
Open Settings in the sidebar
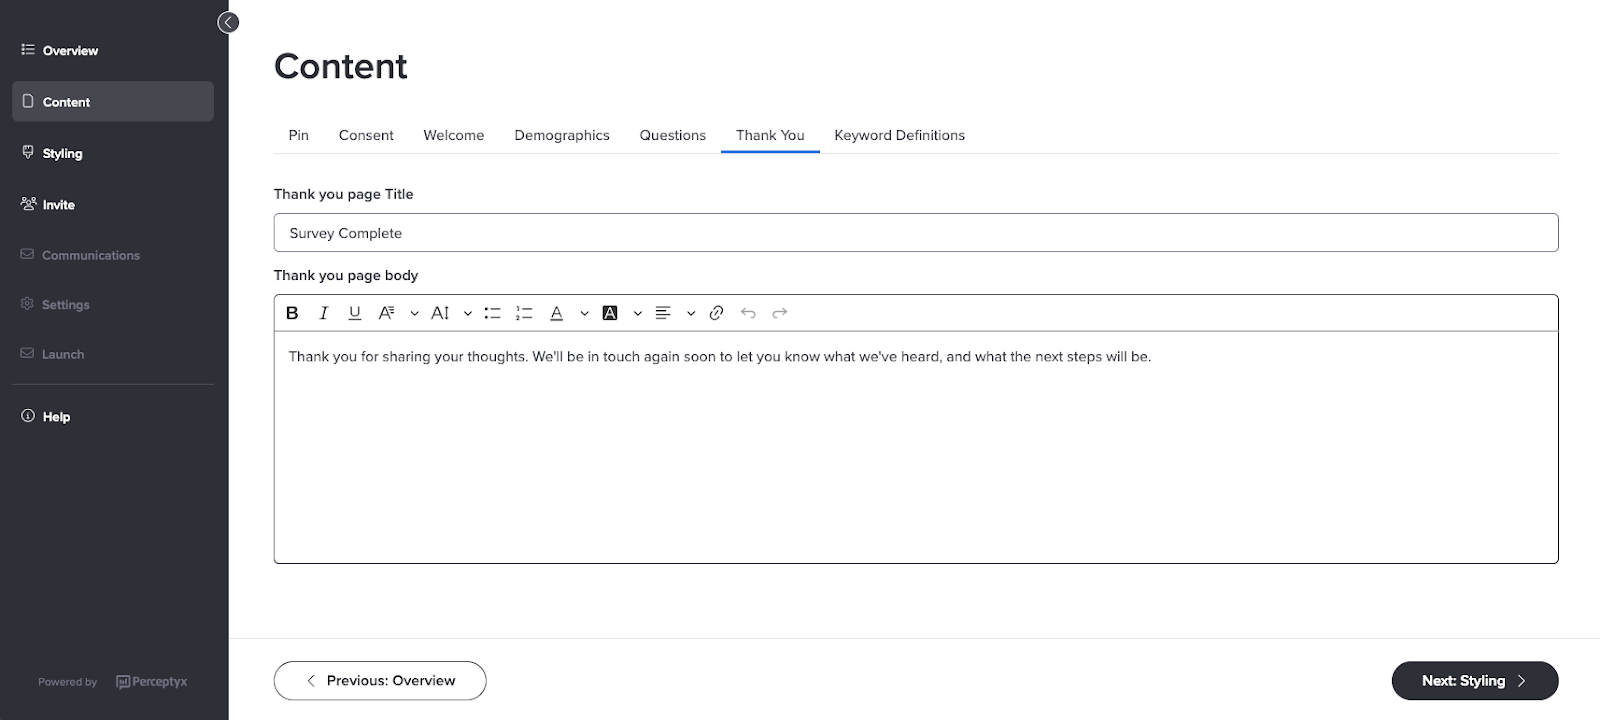click(x=113, y=304)
